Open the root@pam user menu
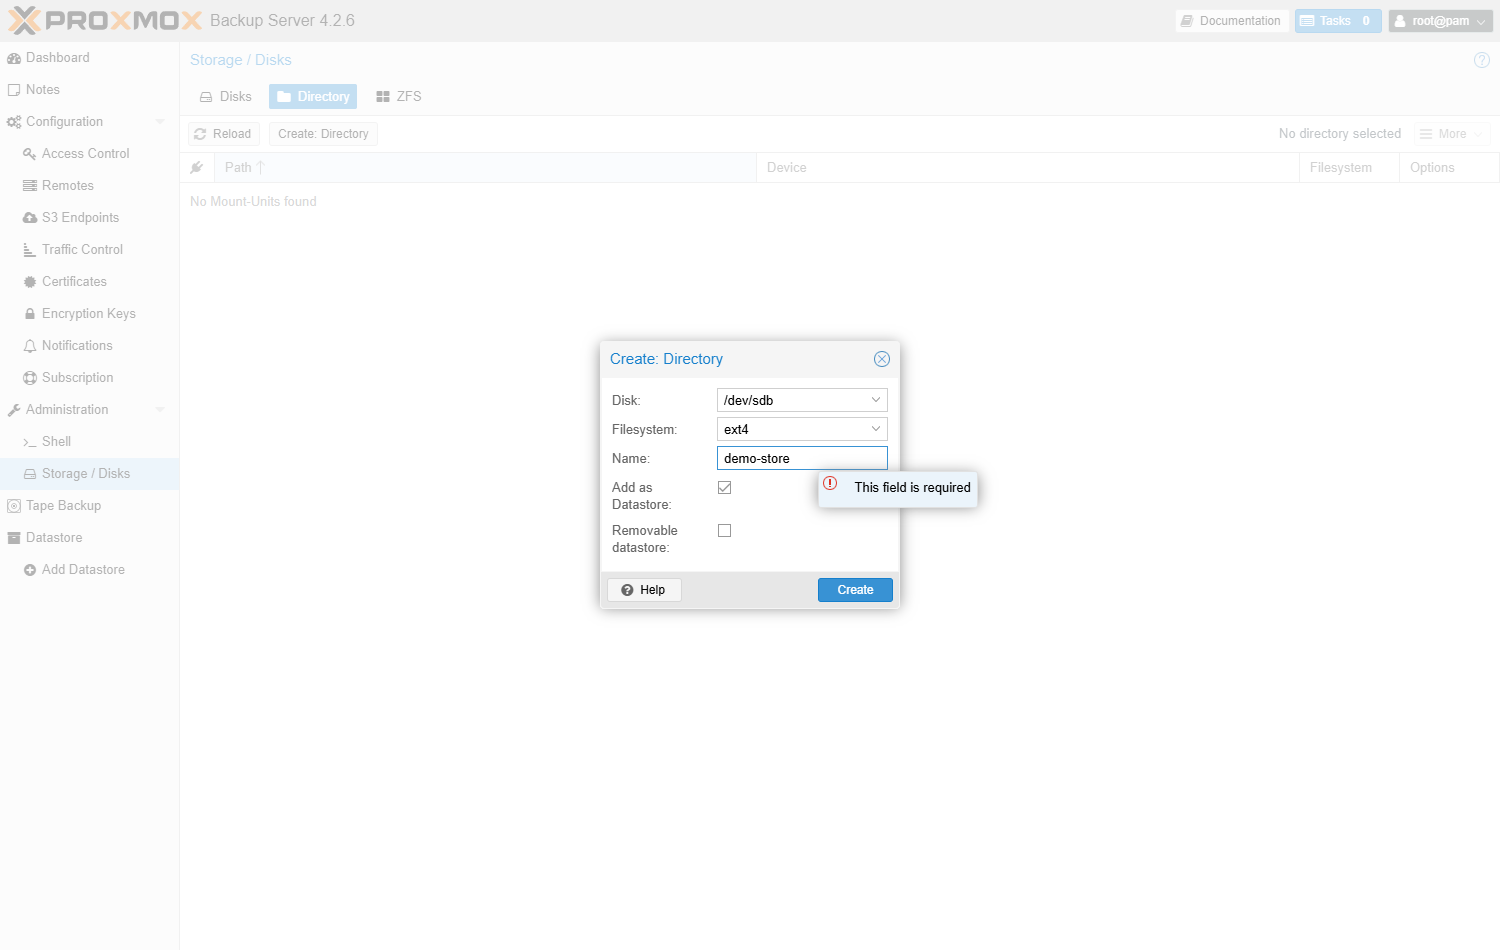Viewport: 1500px width, 950px height. pyautogui.click(x=1441, y=21)
